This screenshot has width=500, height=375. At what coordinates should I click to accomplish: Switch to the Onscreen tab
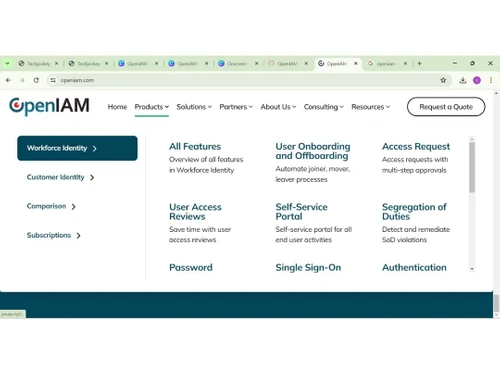click(x=238, y=63)
